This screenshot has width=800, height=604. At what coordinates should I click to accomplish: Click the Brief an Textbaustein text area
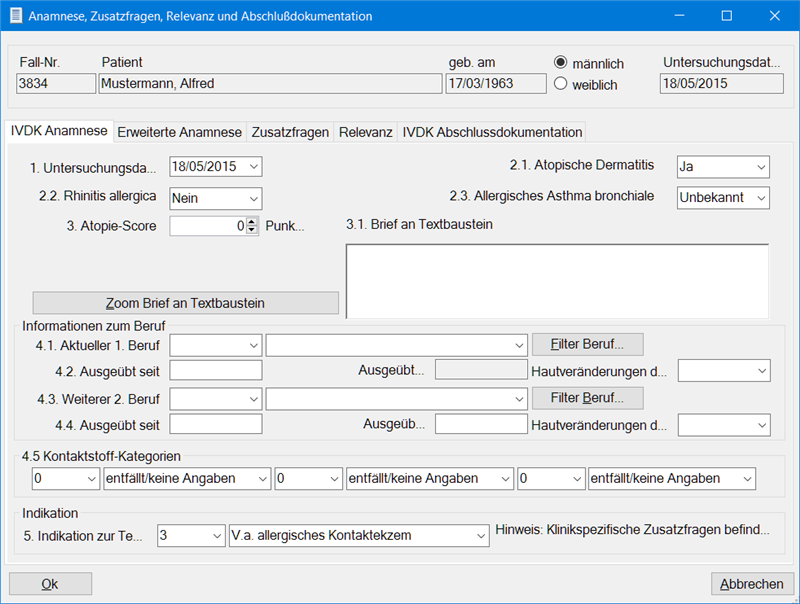pos(557,280)
